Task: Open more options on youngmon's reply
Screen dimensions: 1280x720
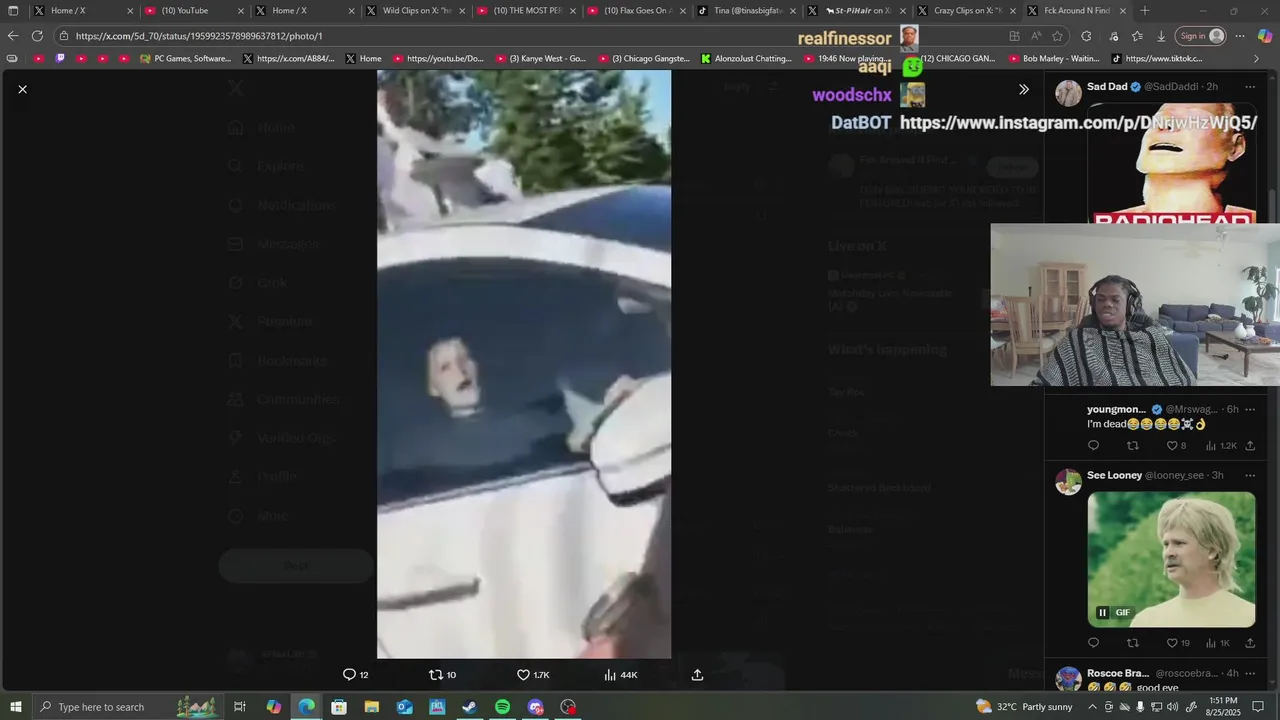Action: pos(1249,409)
